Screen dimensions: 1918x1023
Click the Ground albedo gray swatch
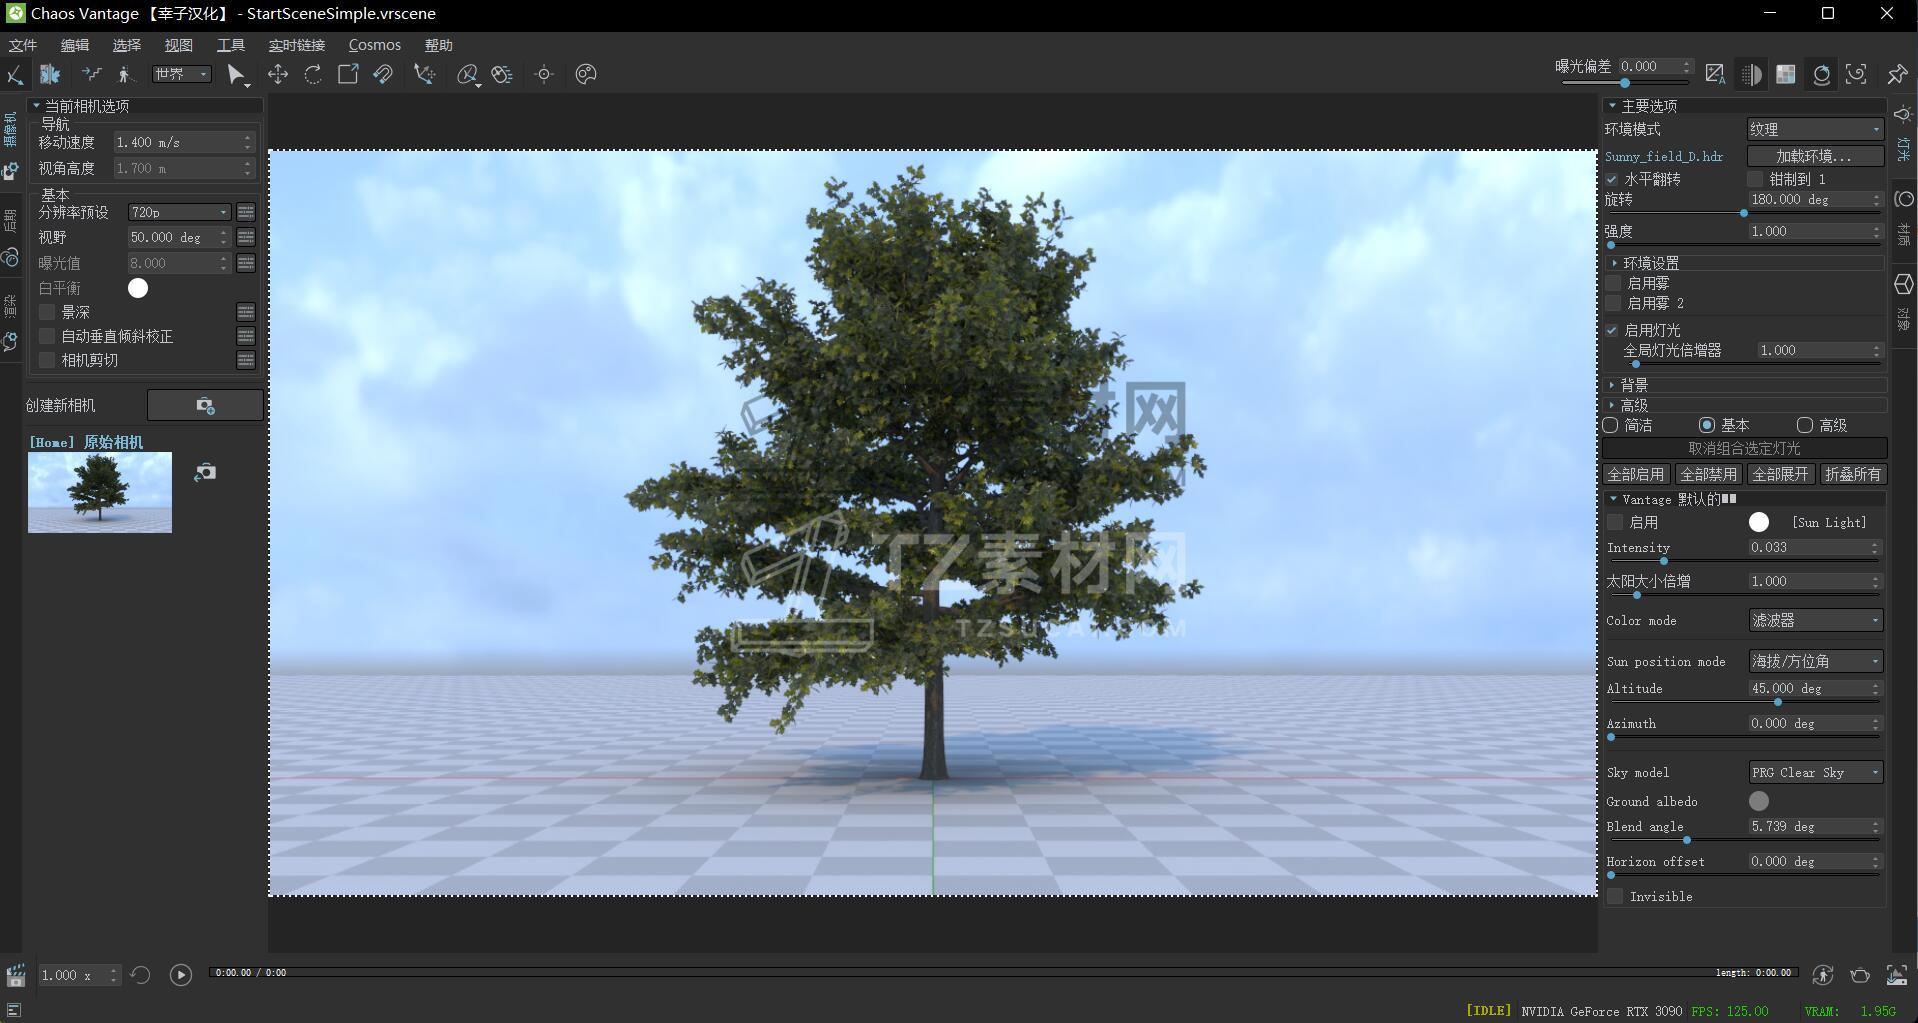pyautogui.click(x=1759, y=801)
